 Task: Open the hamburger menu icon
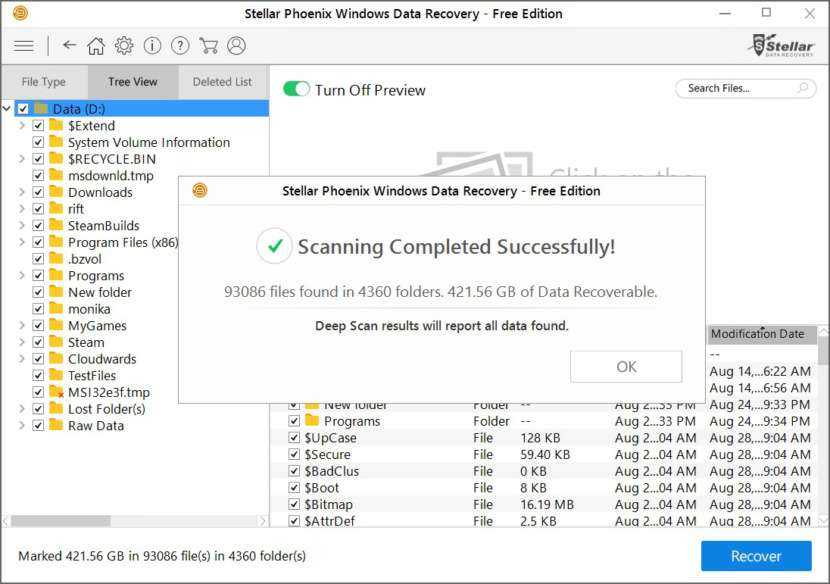click(24, 46)
